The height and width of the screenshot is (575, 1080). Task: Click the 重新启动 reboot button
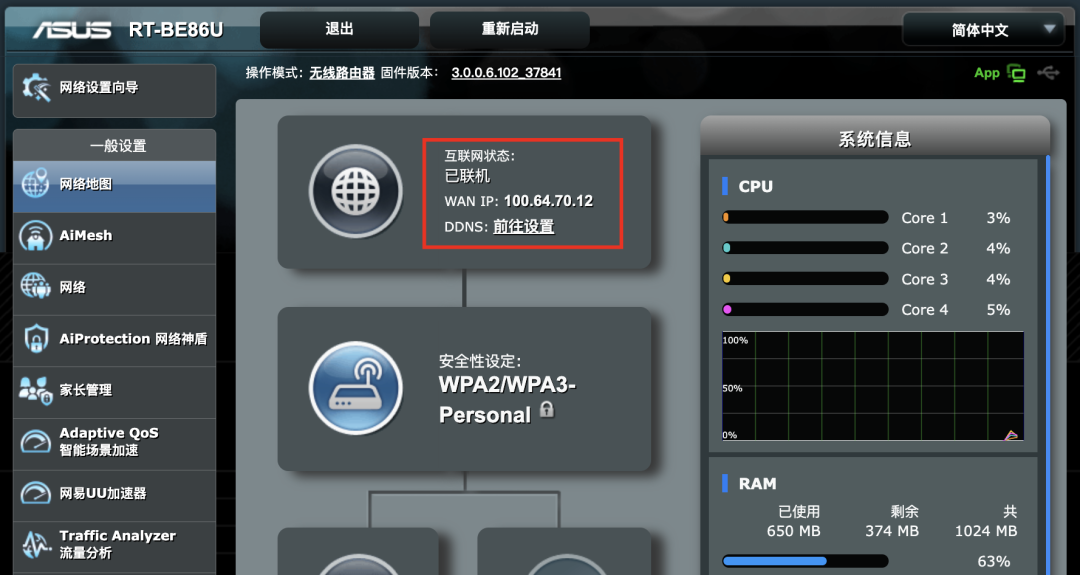pos(510,30)
